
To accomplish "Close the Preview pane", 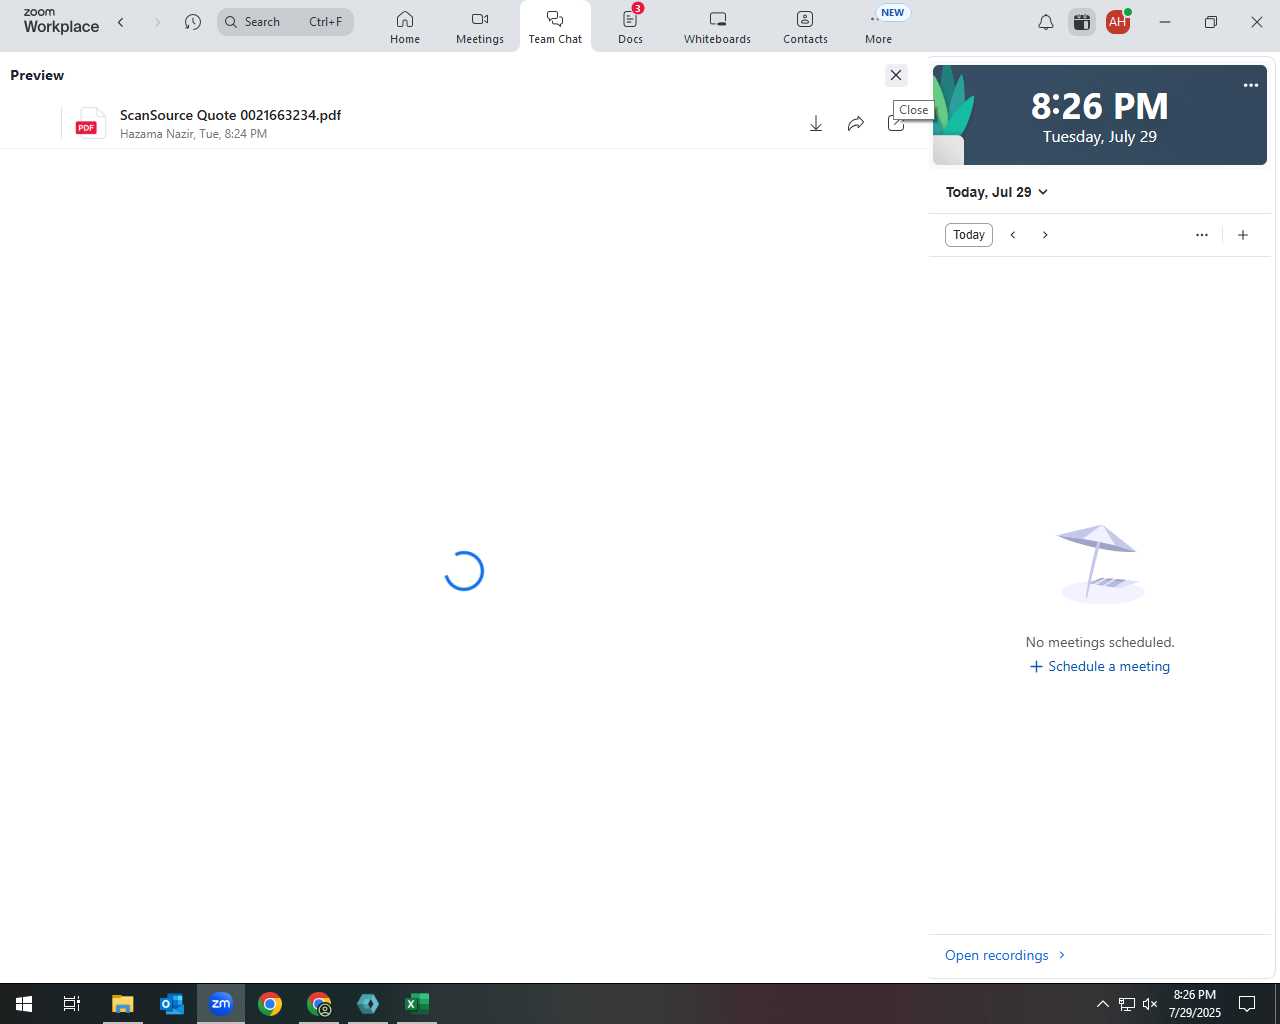I will click(896, 75).
